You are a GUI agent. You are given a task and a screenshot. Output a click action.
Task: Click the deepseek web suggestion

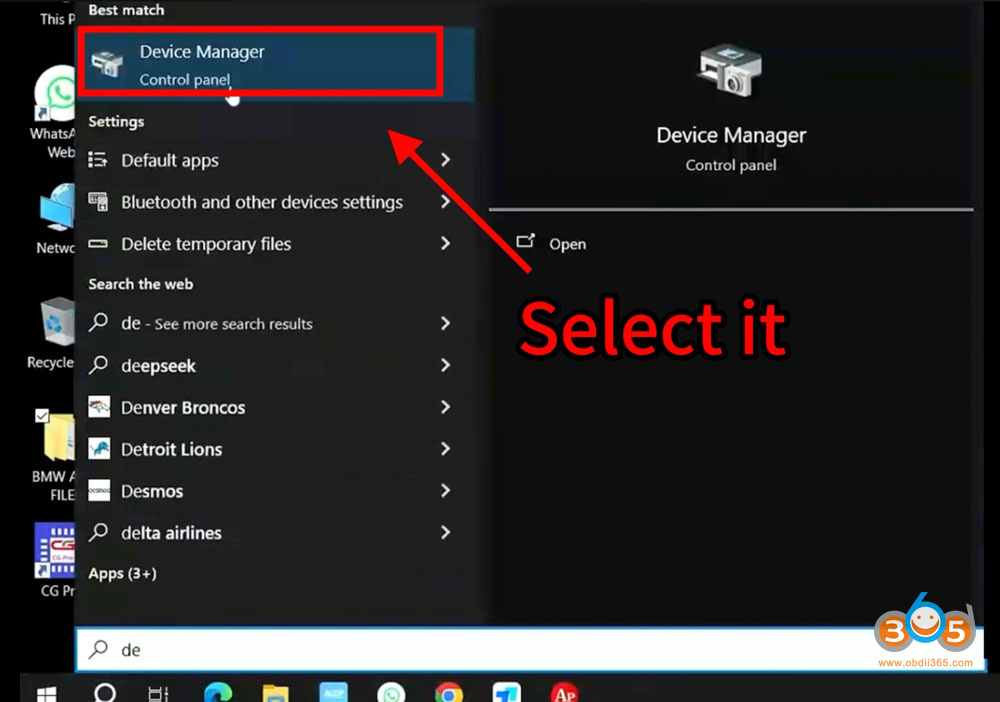click(x=158, y=366)
